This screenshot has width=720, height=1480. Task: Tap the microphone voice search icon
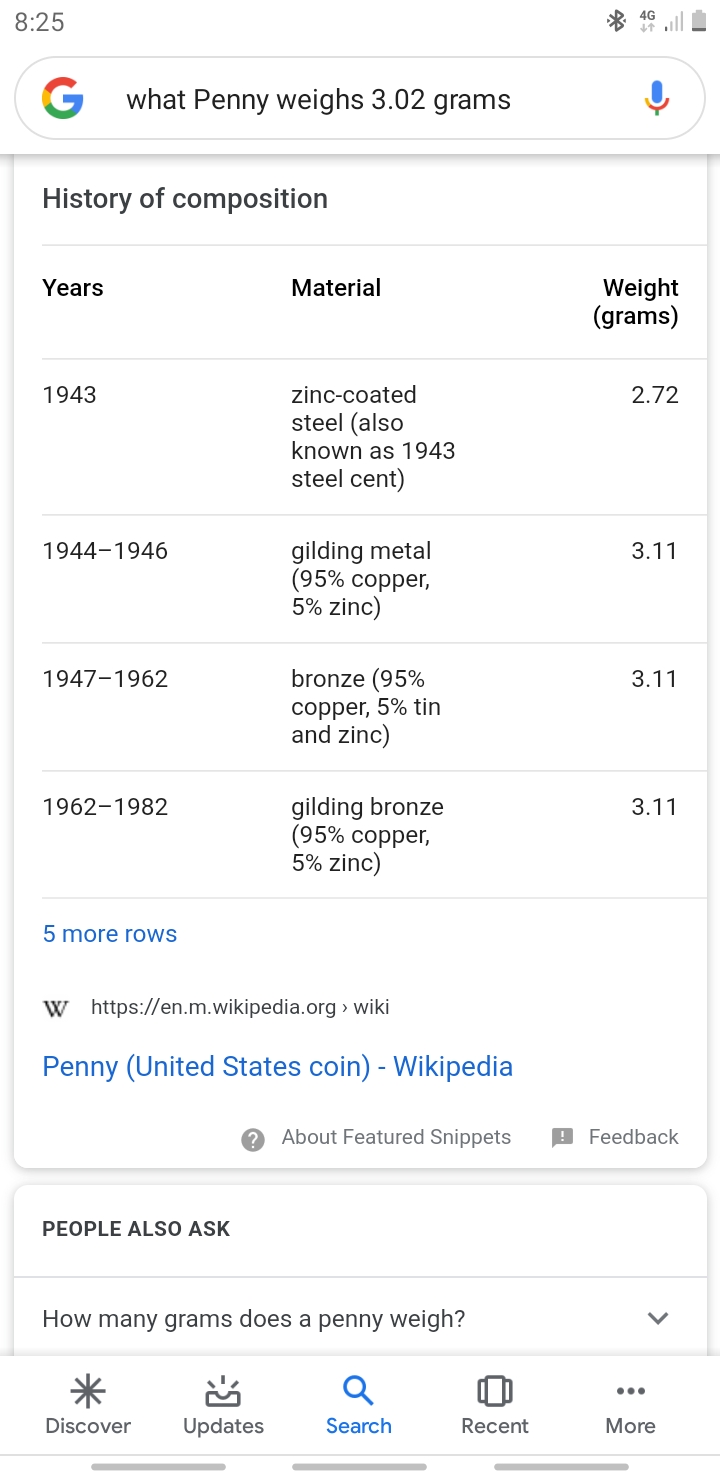tap(656, 99)
